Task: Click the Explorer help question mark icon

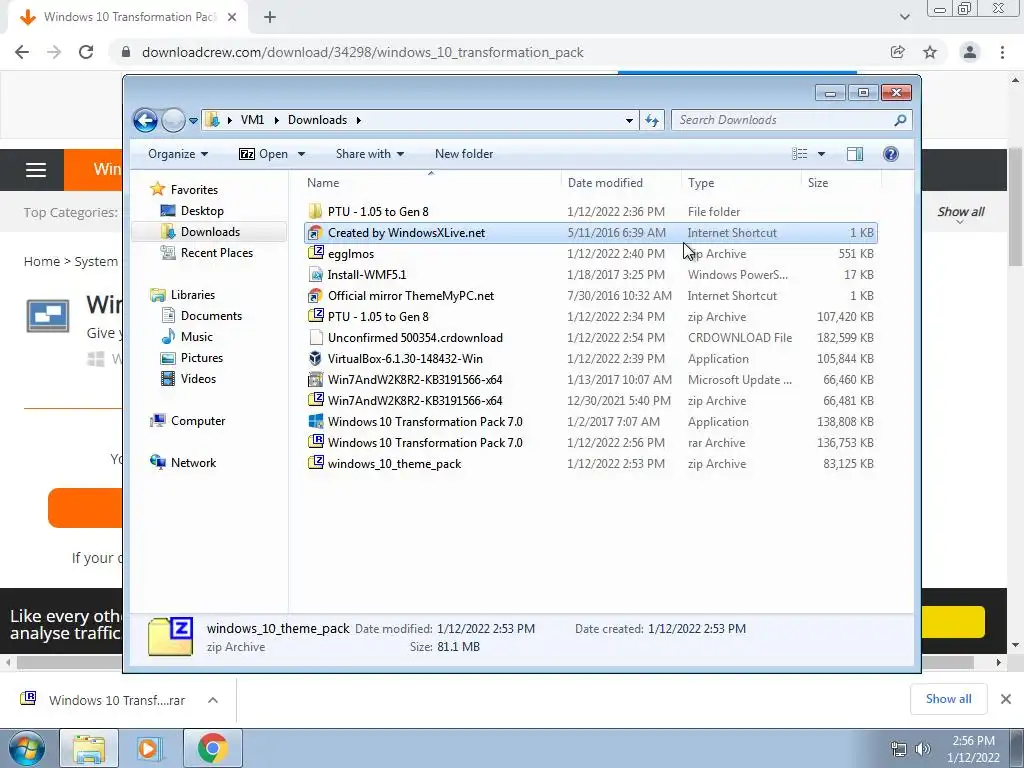Action: pos(891,154)
